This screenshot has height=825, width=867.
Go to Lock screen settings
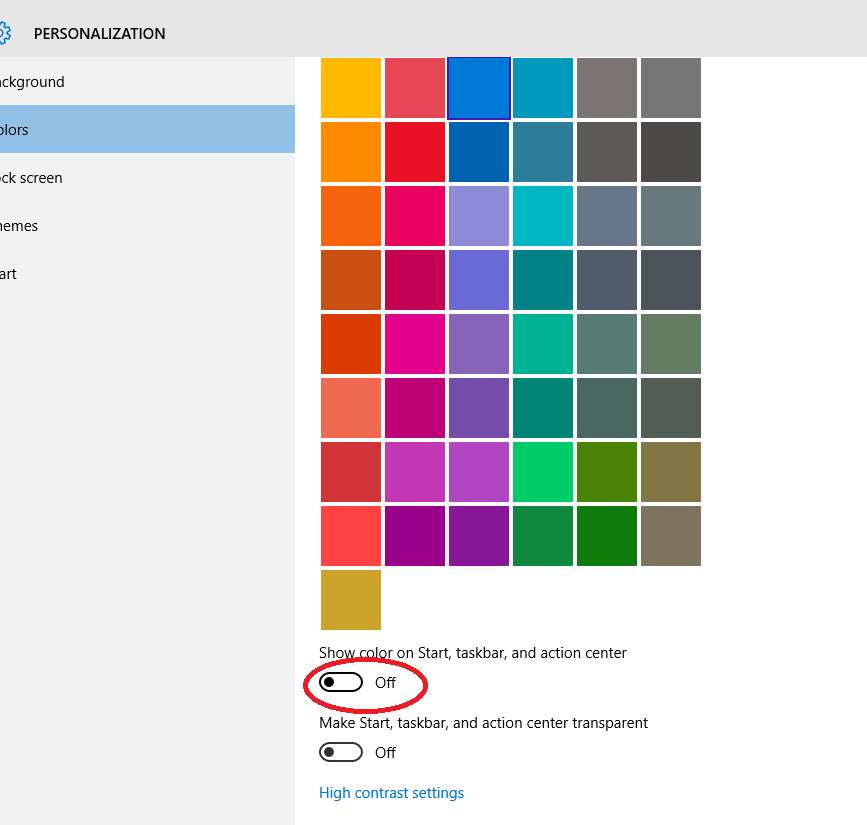(x=31, y=178)
